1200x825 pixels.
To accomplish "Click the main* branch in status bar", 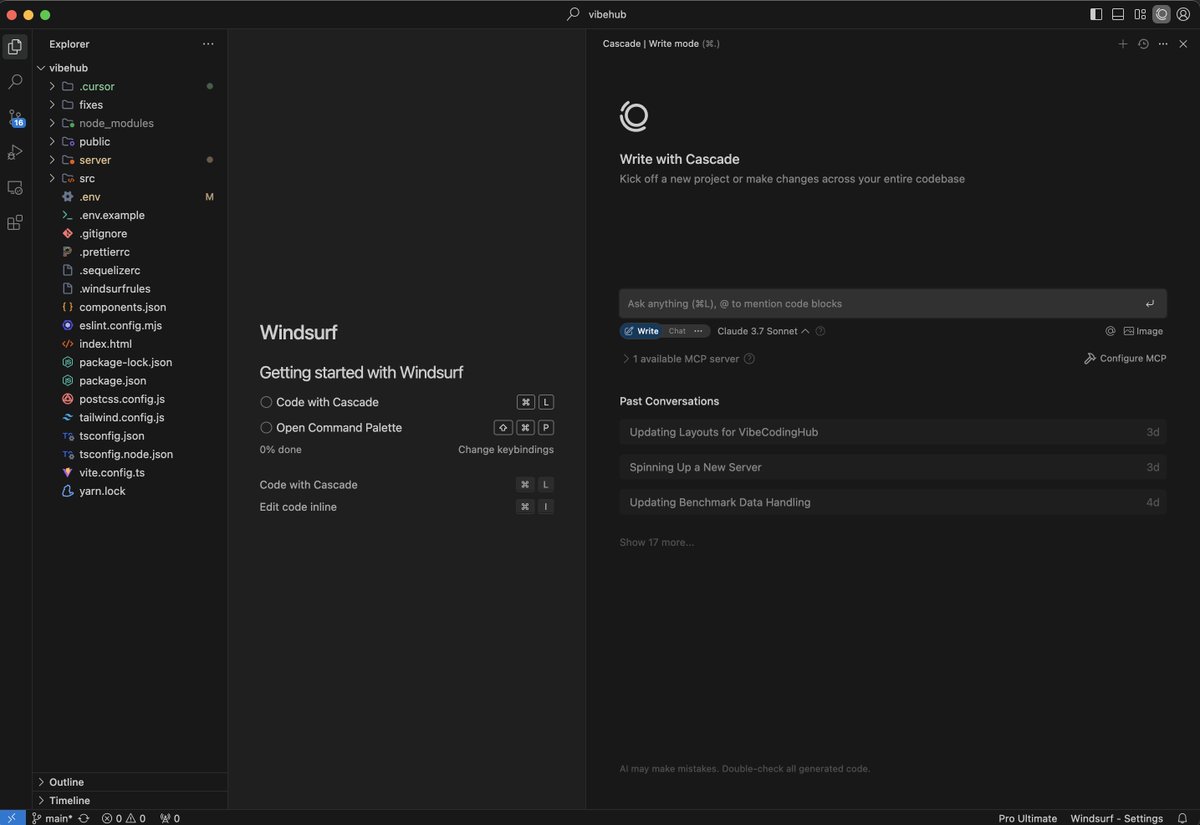I will pyautogui.click(x=52, y=818).
